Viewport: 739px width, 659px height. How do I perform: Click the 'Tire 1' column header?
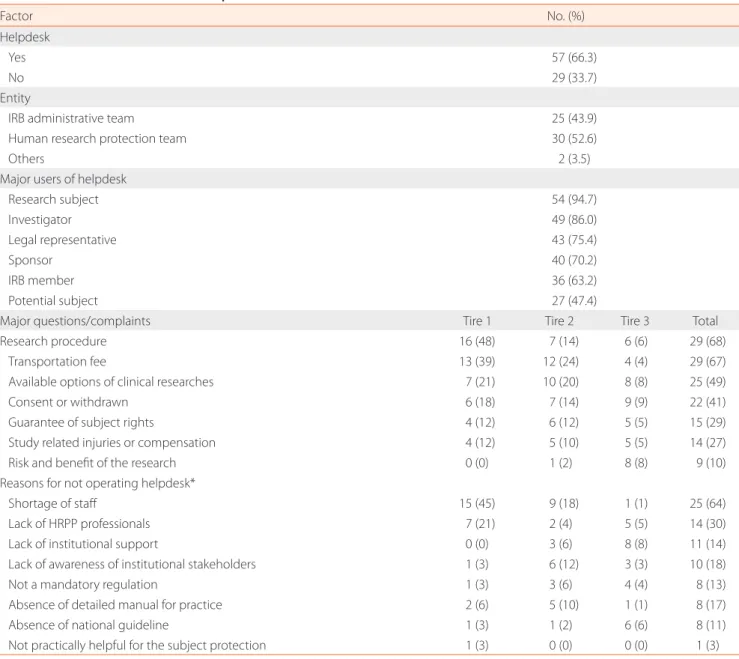click(x=477, y=321)
